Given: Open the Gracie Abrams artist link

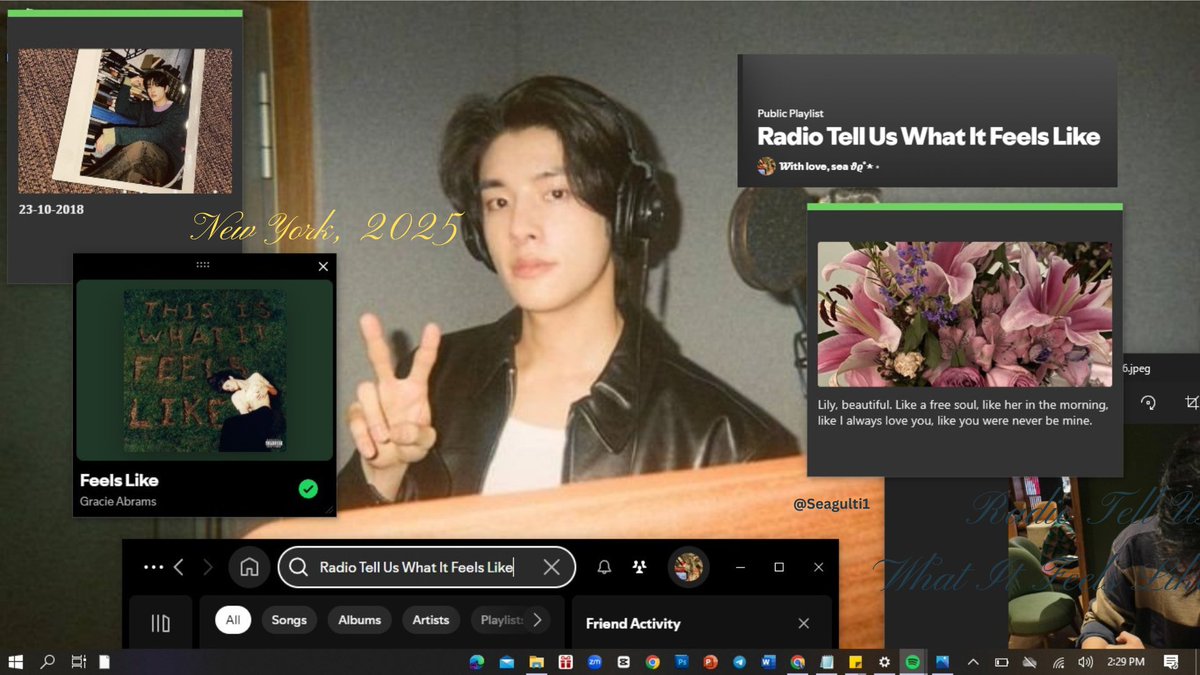Looking at the screenshot, I should point(118,501).
